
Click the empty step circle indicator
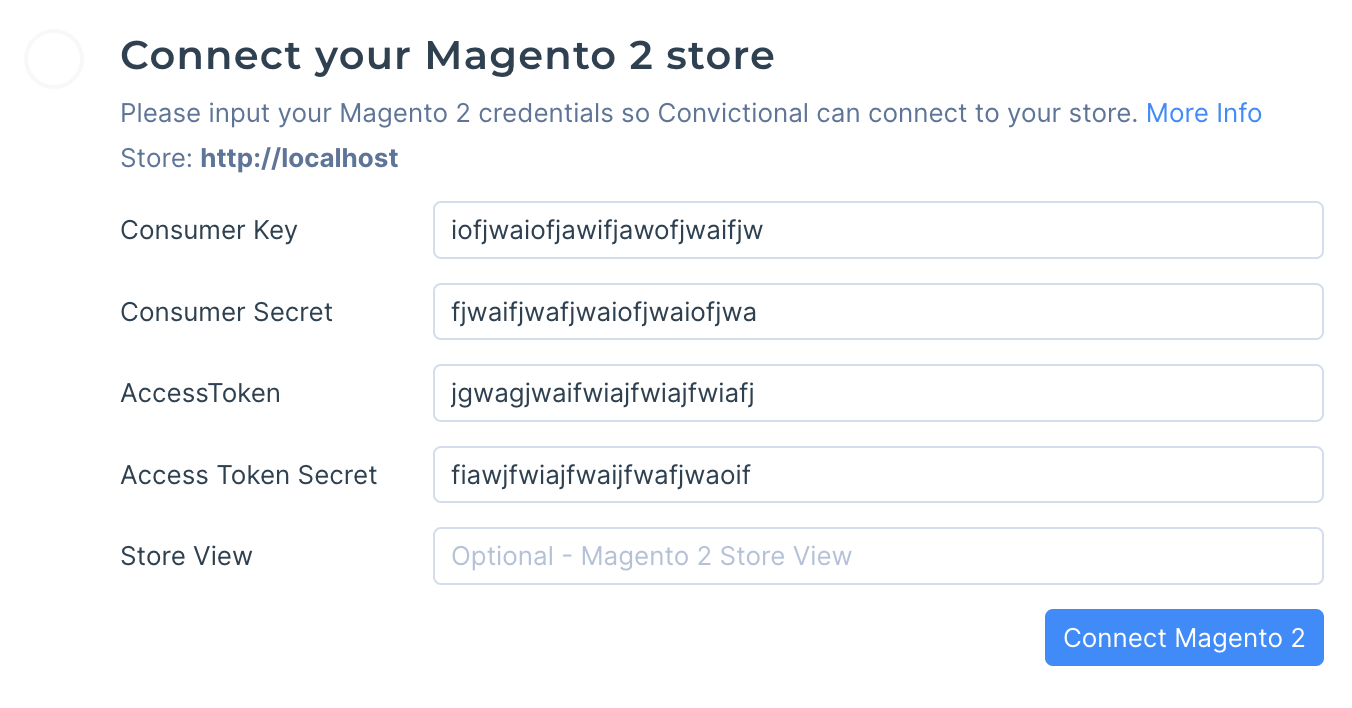pyautogui.click(x=53, y=59)
